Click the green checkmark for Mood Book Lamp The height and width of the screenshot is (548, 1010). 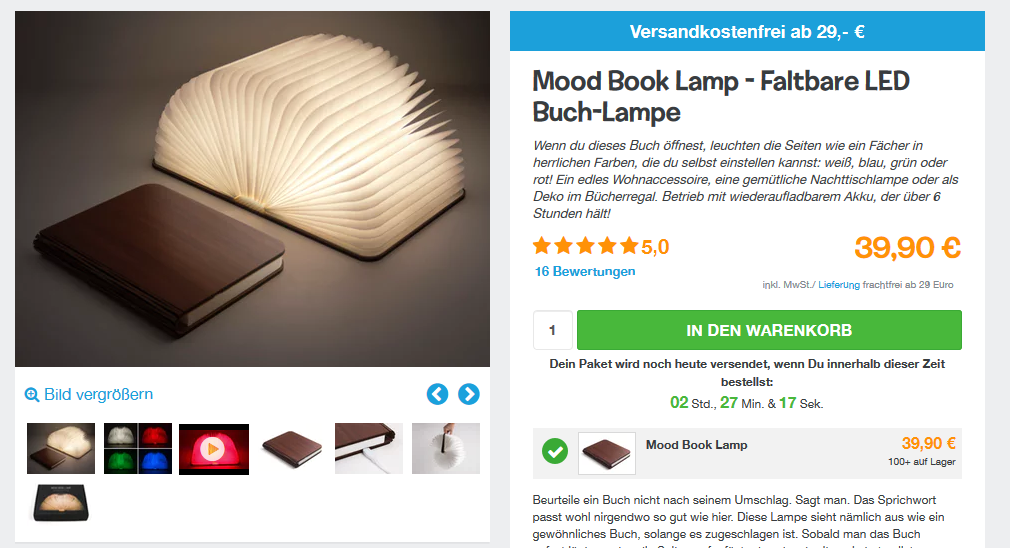point(555,451)
